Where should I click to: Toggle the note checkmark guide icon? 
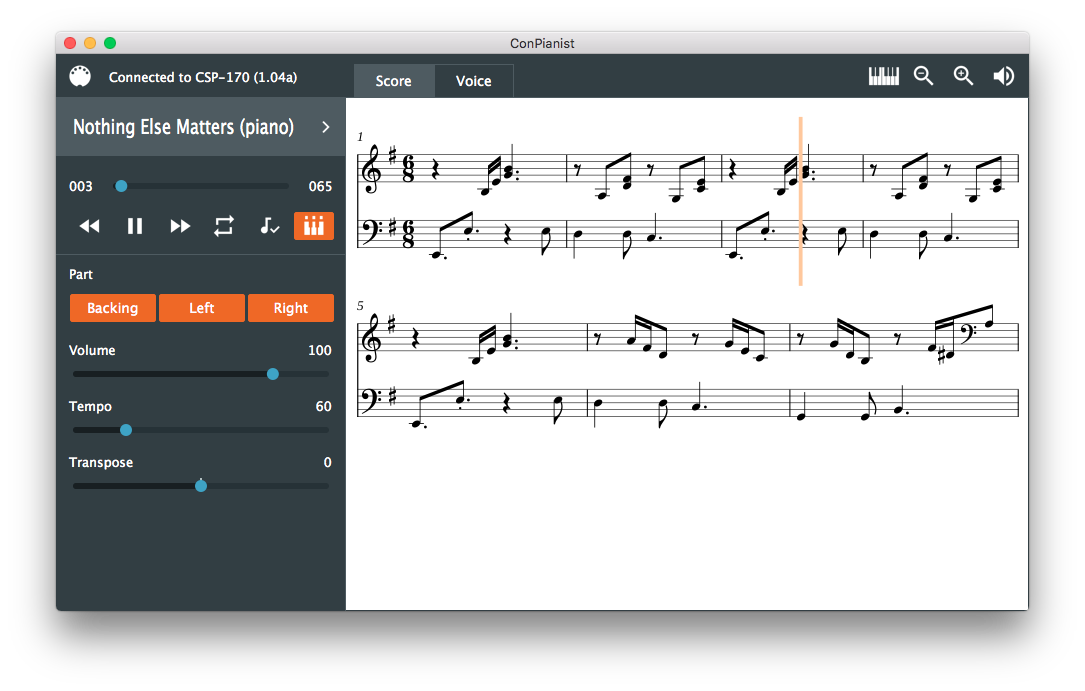point(269,226)
